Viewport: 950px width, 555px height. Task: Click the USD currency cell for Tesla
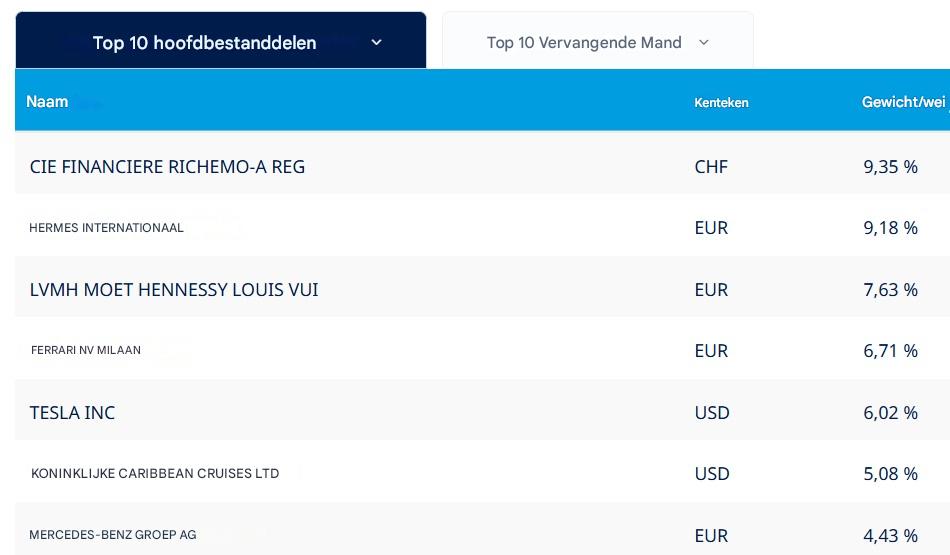pyautogui.click(x=712, y=413)
